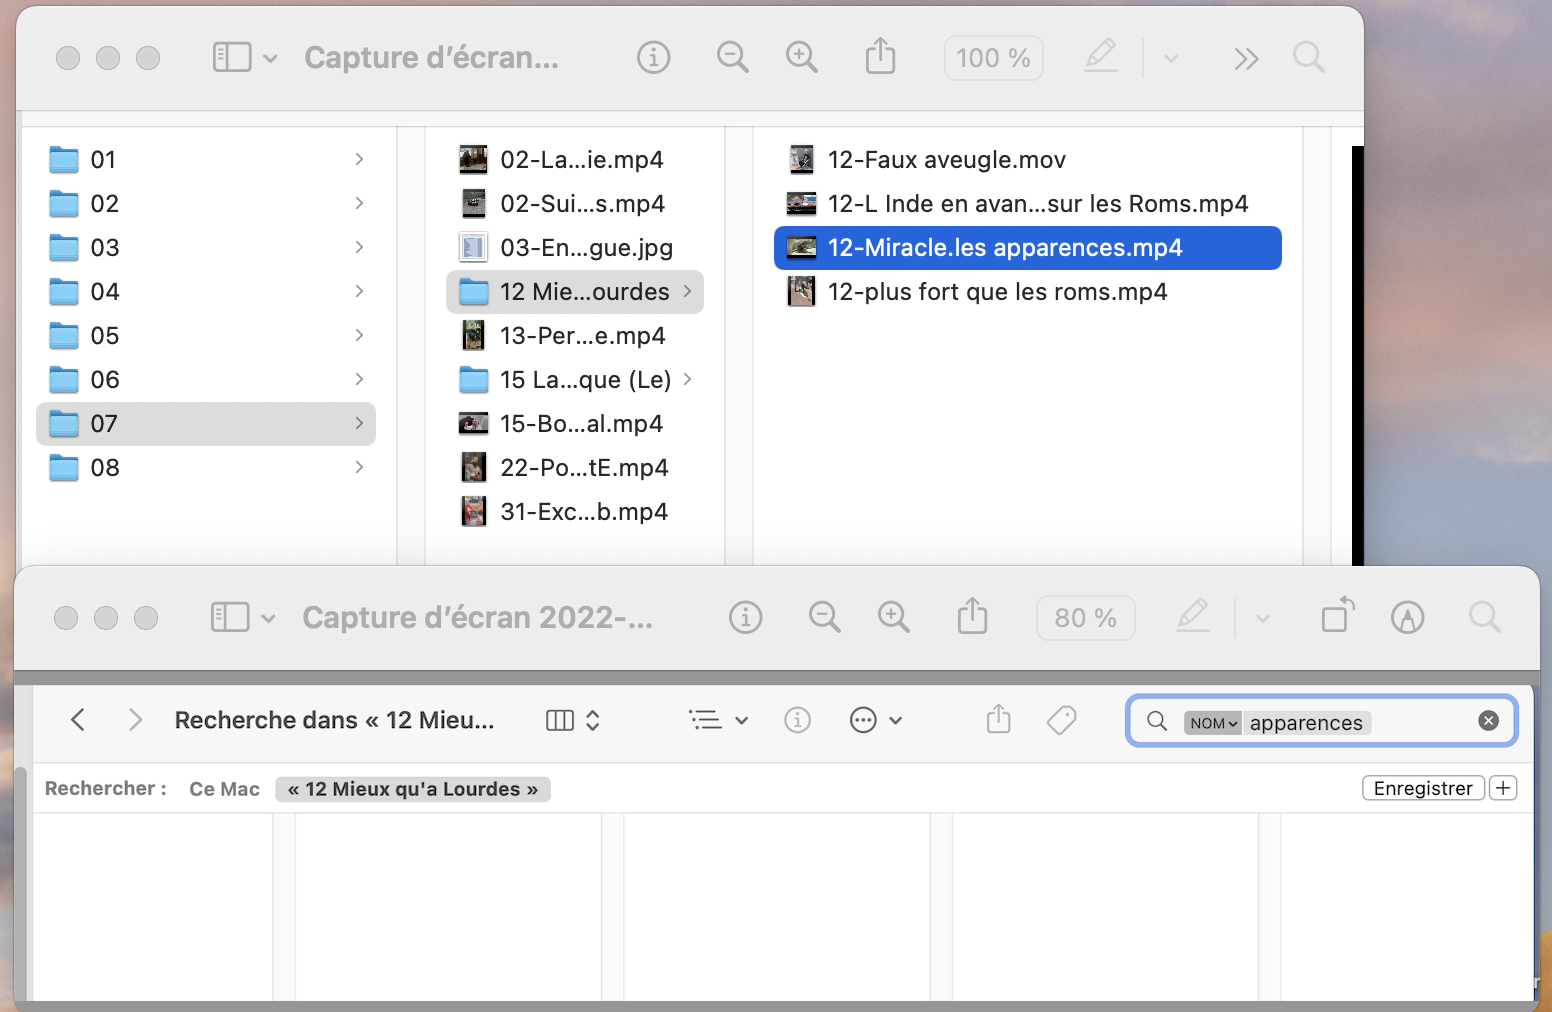Select the Ce Mac search scope

pyautogui.click(x=224, y=789)
